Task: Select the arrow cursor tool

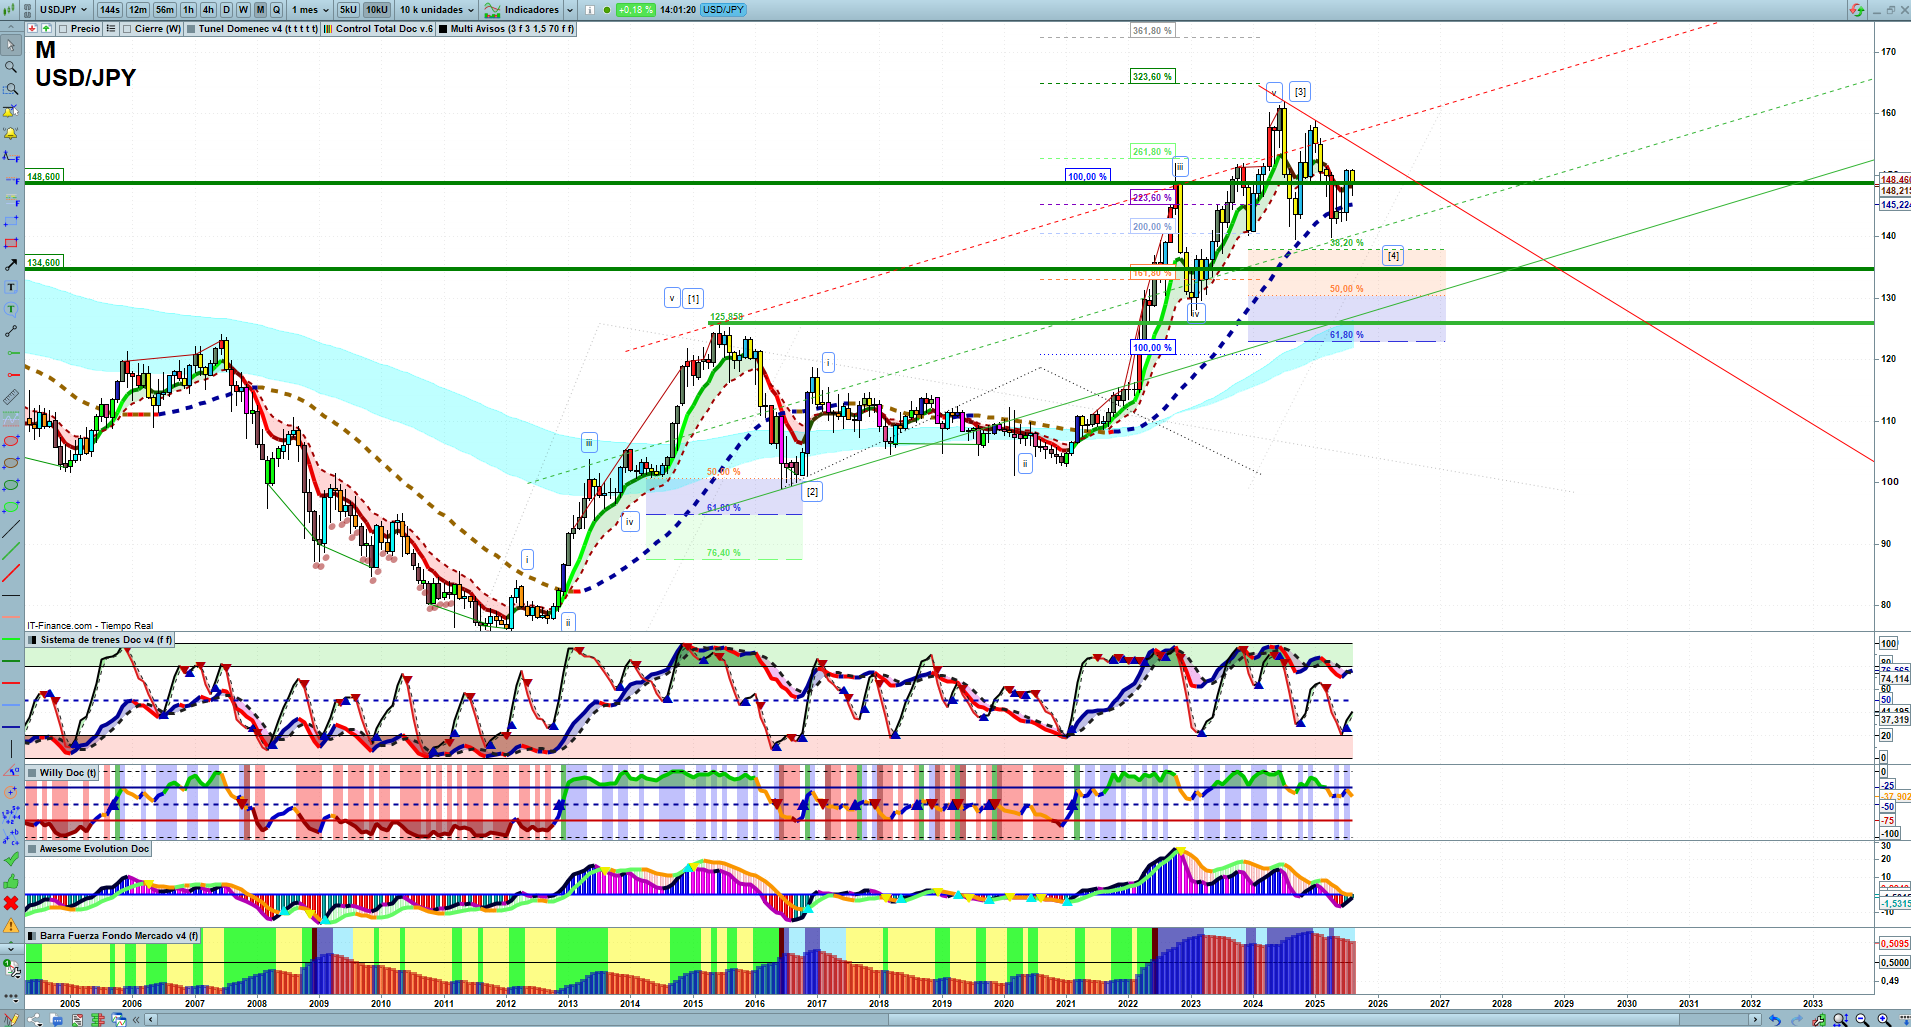Action: [11, 45]
